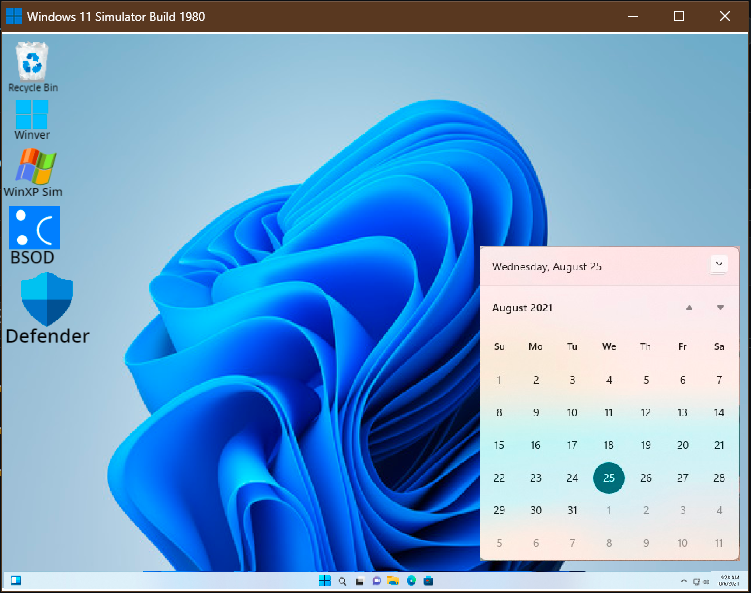Select August 18 in the calendar
Screen dimensions: 751x593
tap(609, 445)
